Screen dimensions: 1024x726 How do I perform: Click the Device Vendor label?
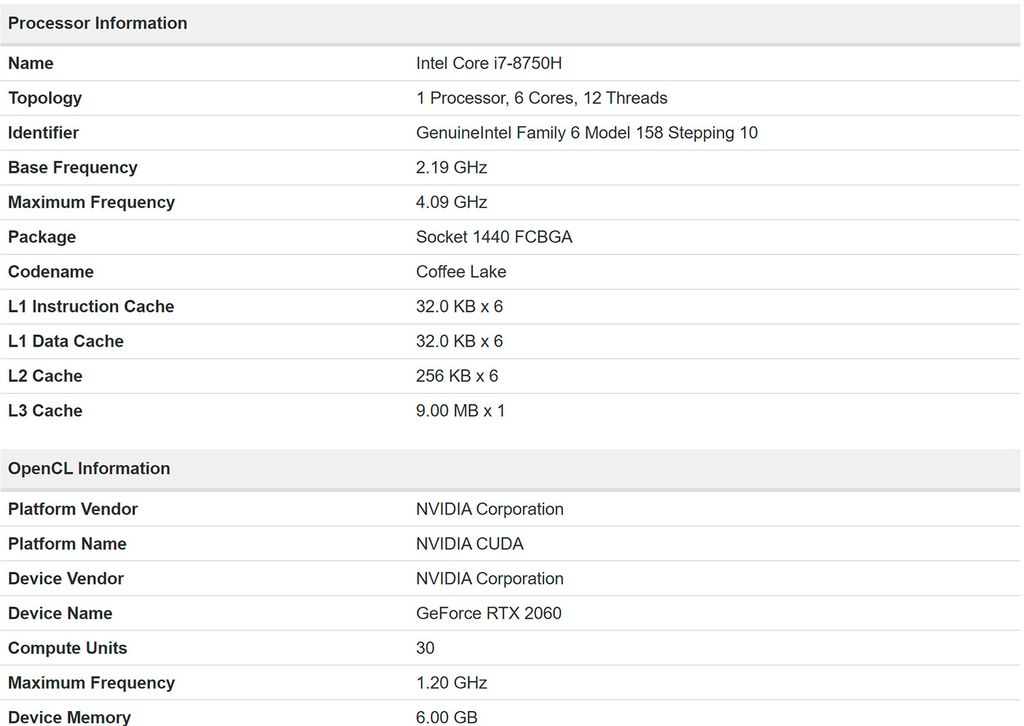(x=65, y=578)
